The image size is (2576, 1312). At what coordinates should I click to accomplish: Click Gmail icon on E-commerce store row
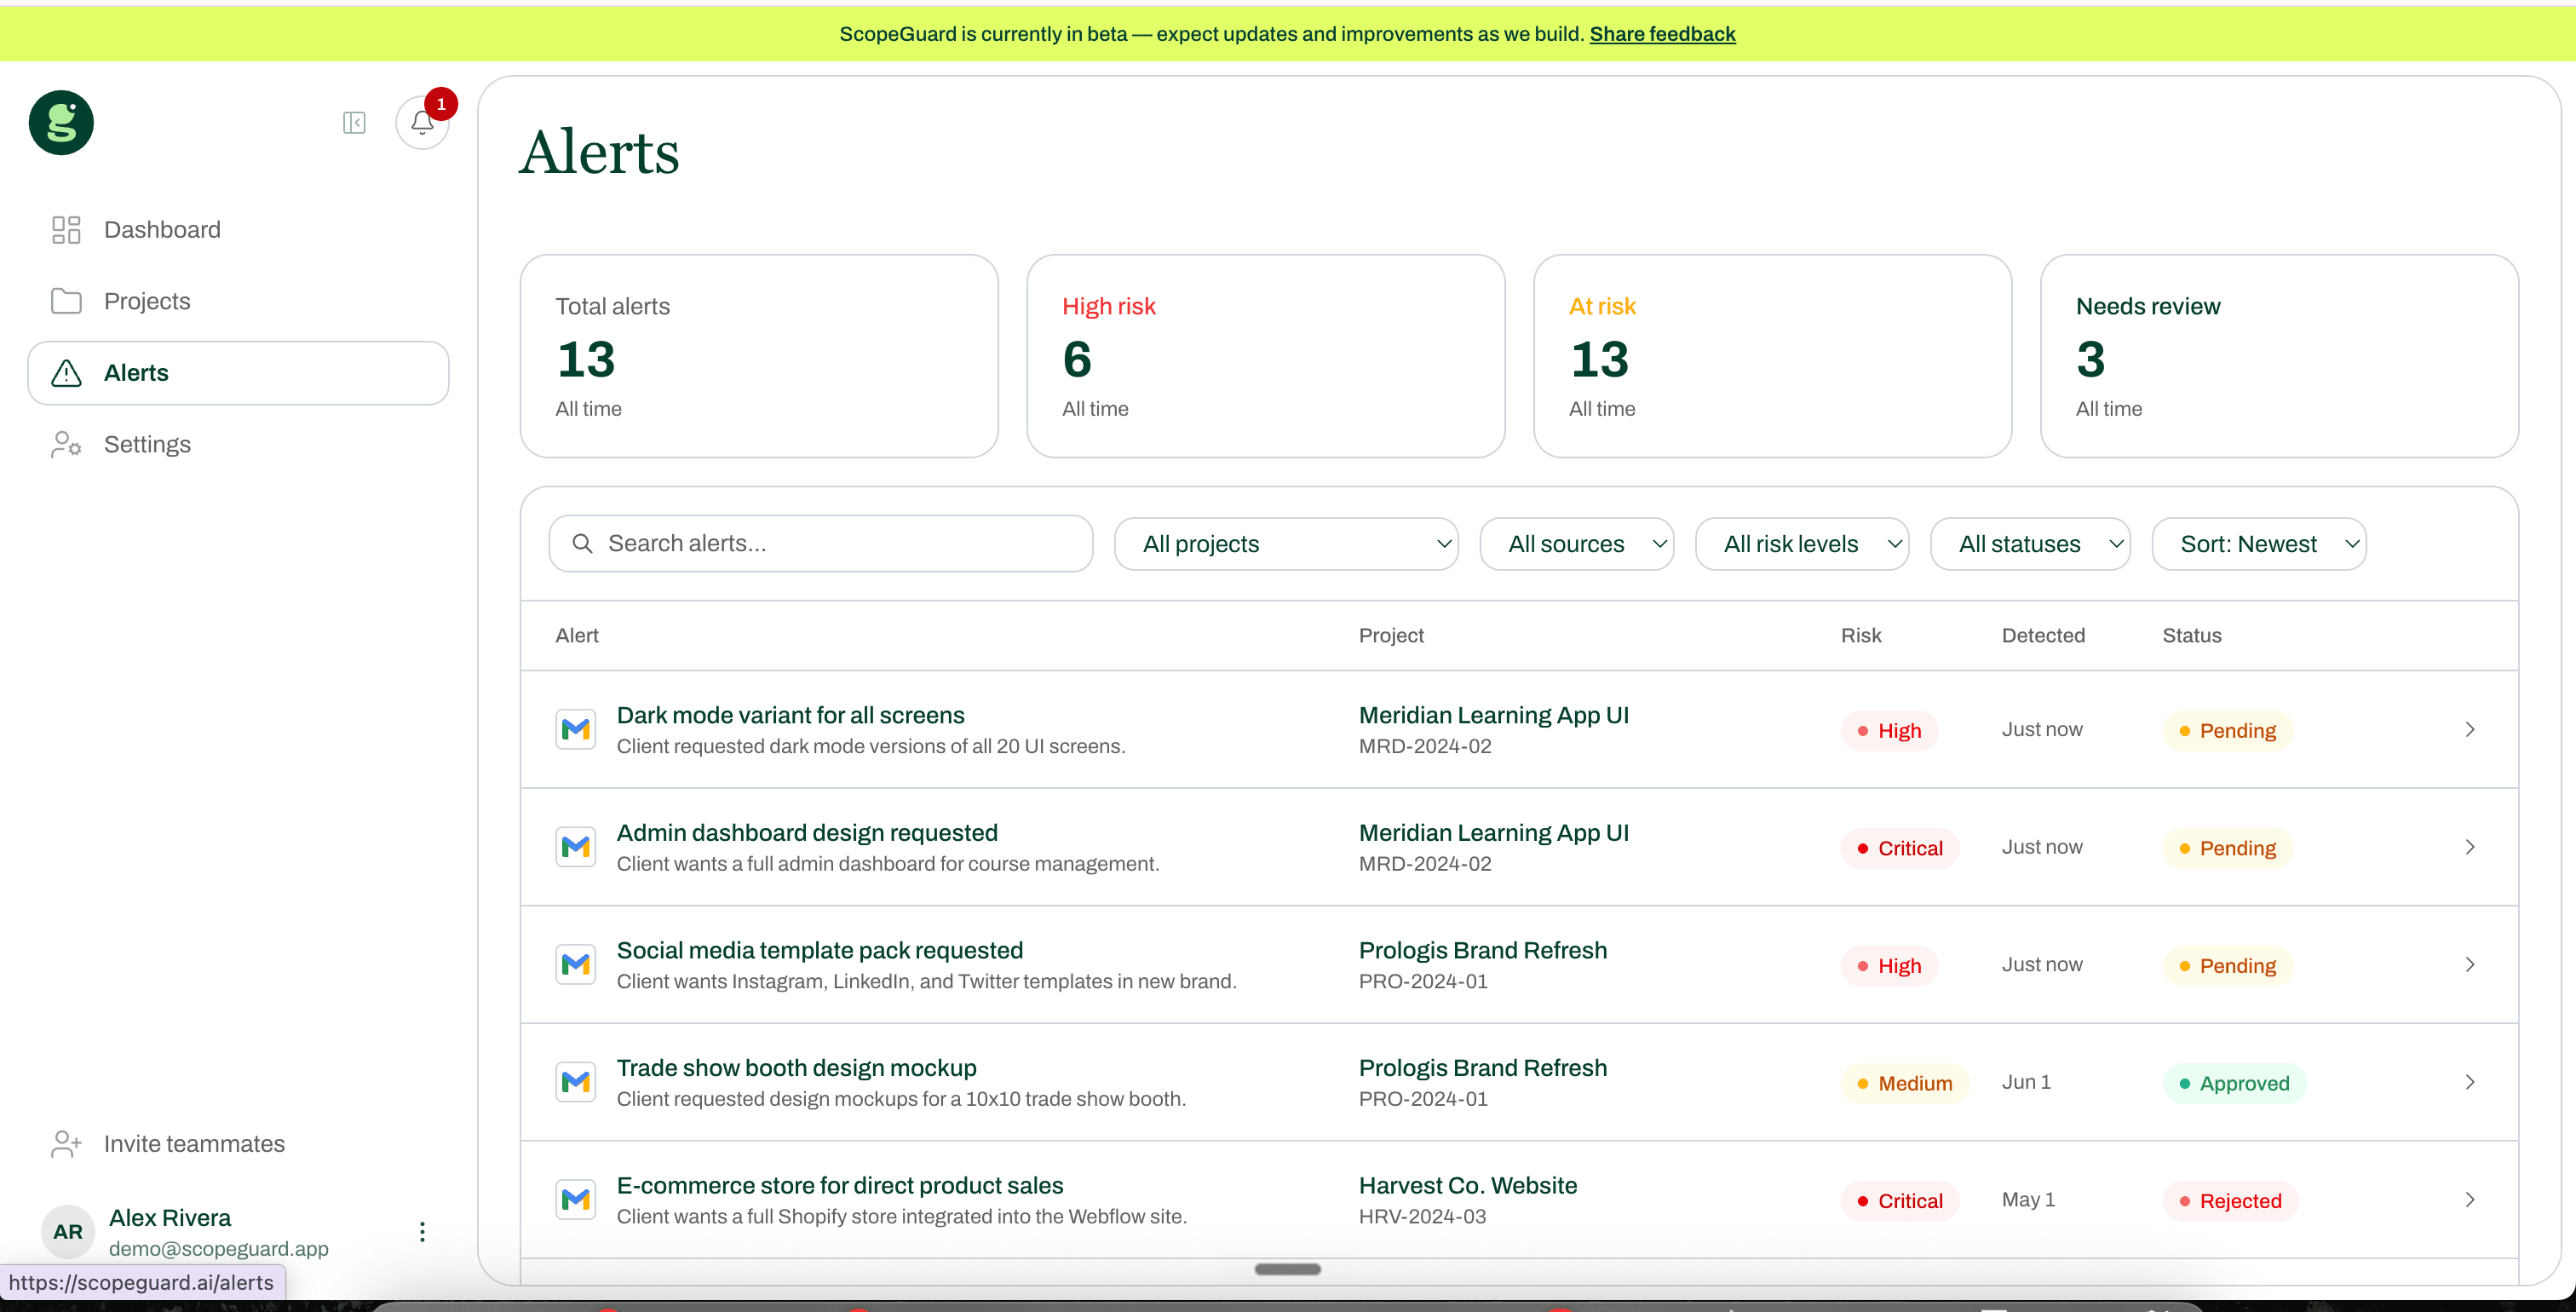576,1199
